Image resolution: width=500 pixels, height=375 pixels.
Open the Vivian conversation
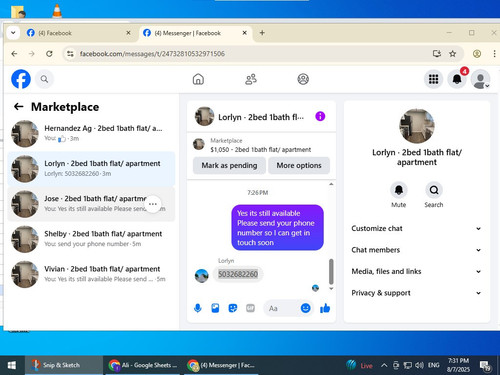click(91, 274)
